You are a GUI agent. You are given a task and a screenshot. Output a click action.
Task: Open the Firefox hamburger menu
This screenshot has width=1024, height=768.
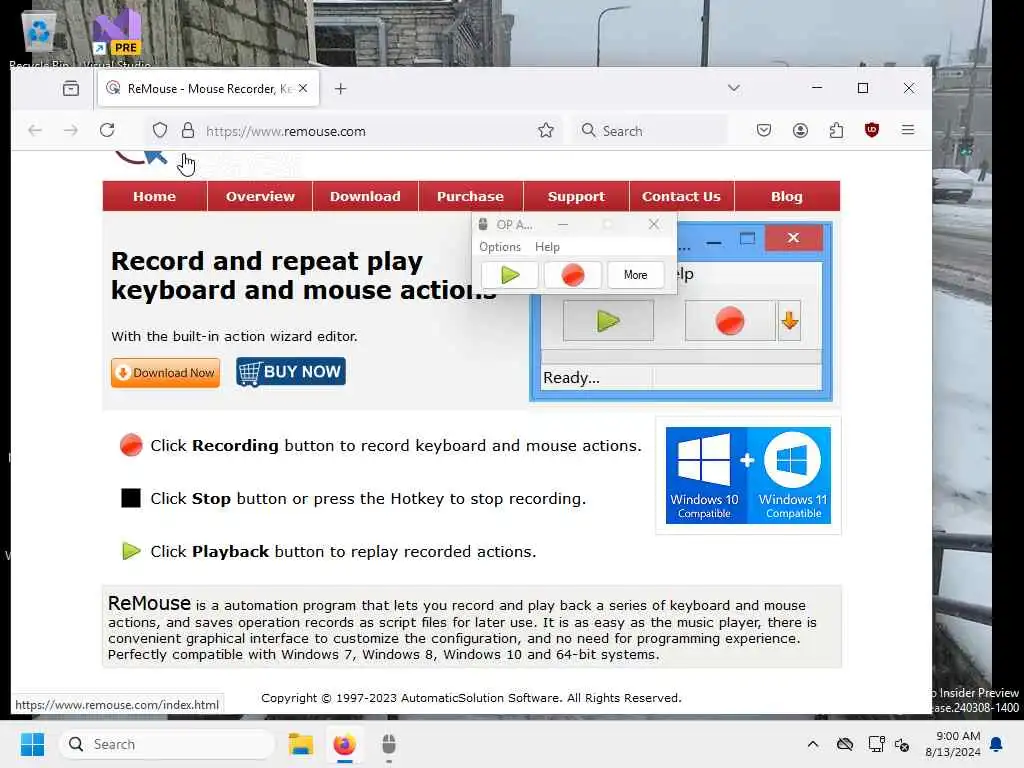click(x=908, y=130)
